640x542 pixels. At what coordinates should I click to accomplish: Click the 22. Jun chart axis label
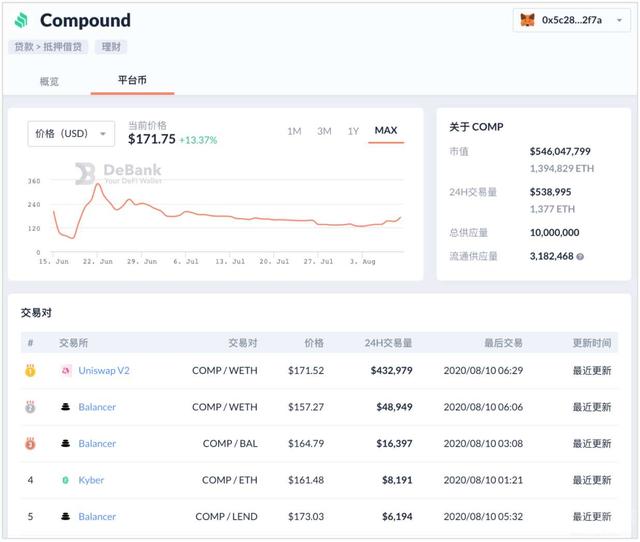(98, 261)
